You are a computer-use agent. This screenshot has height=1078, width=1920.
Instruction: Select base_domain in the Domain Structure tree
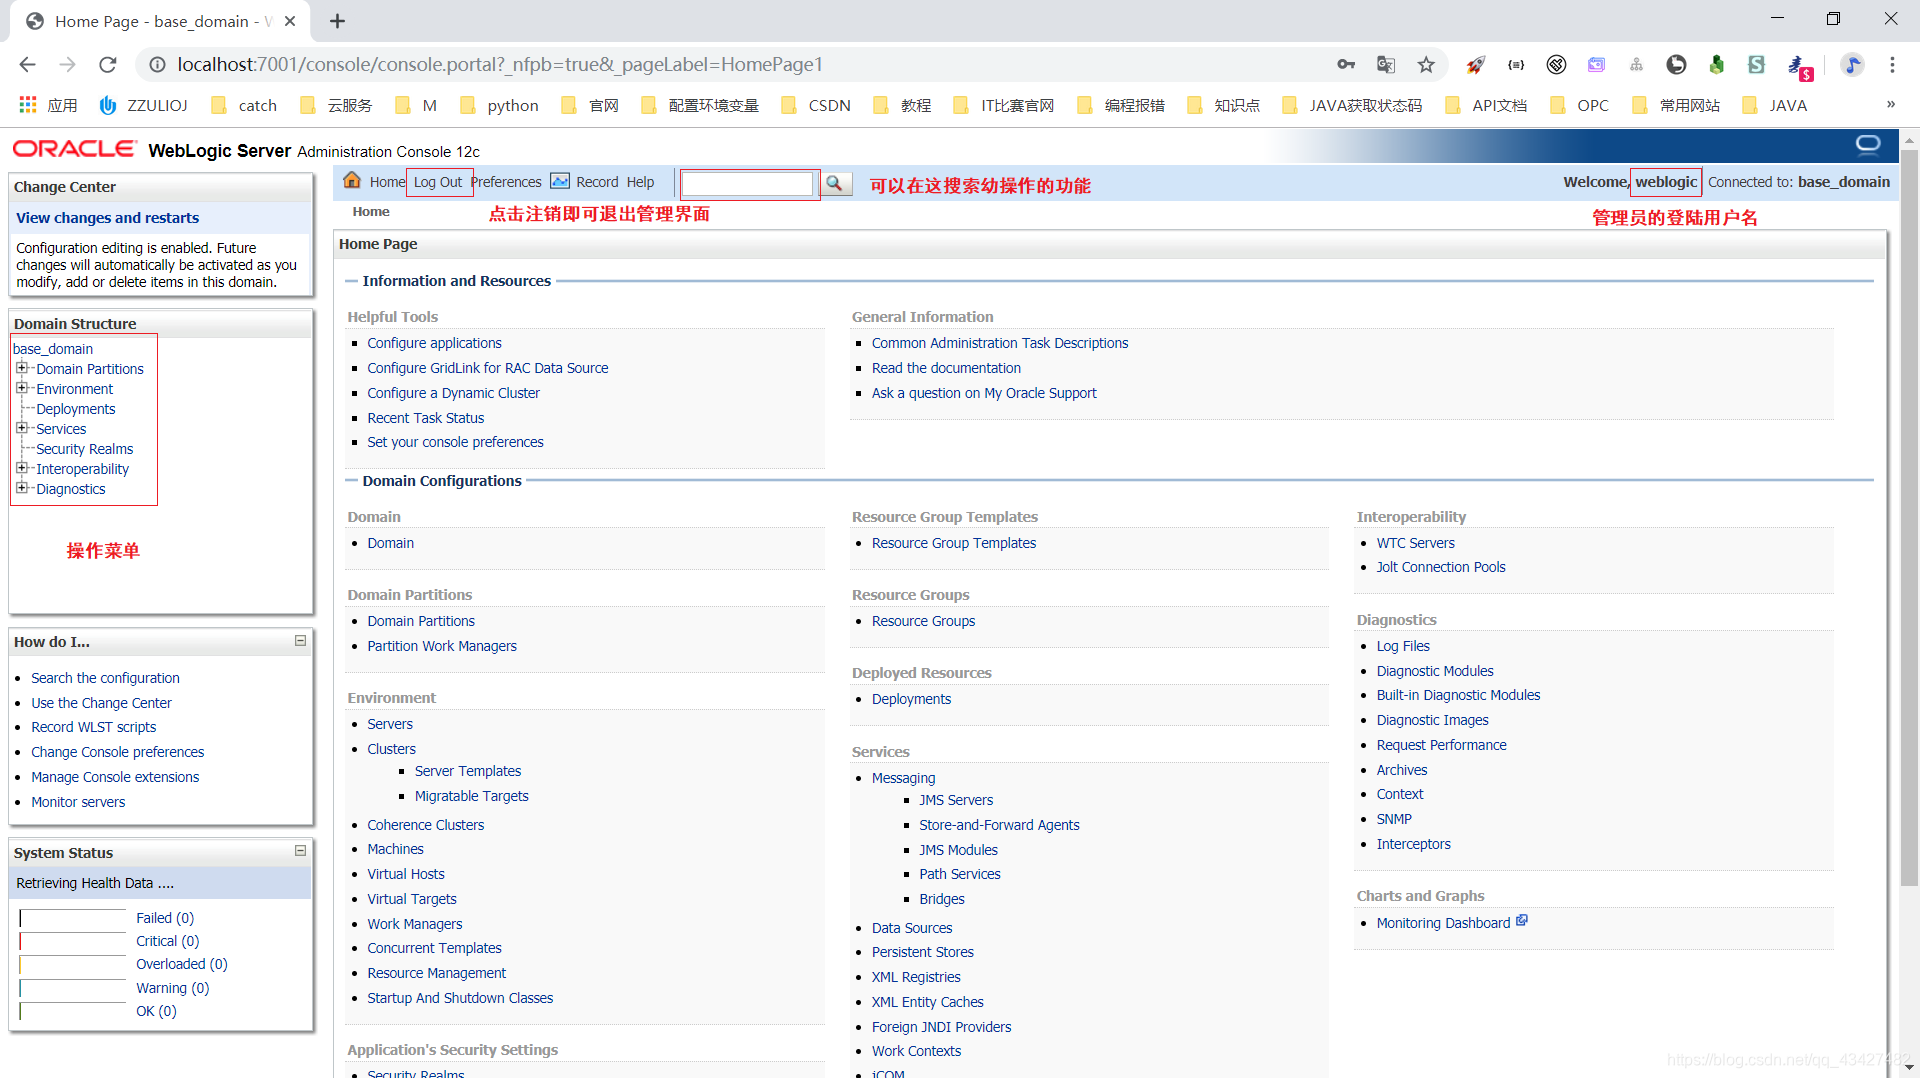click(x=53, y=349)
